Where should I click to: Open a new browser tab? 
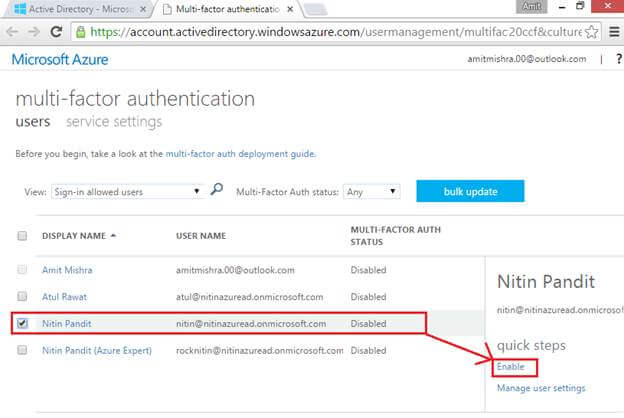316,10
